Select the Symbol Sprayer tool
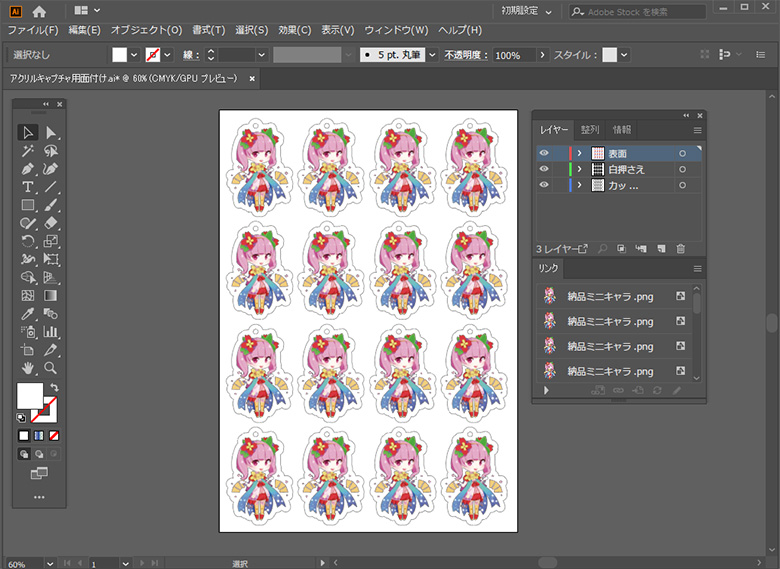 [28, 332]
